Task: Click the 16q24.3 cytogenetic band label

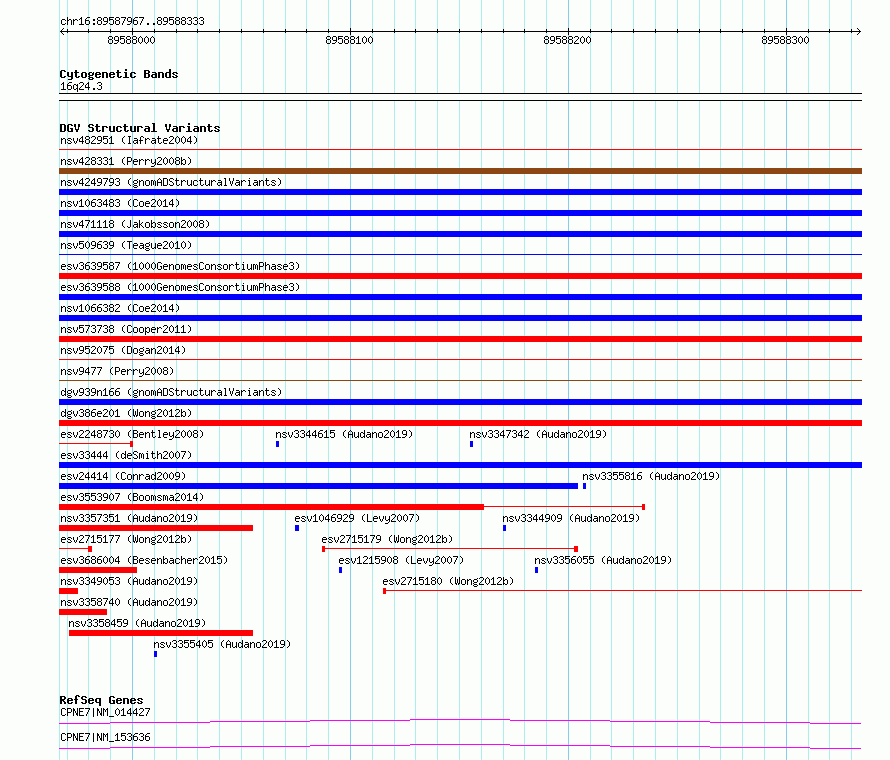Action: [81, 86]
